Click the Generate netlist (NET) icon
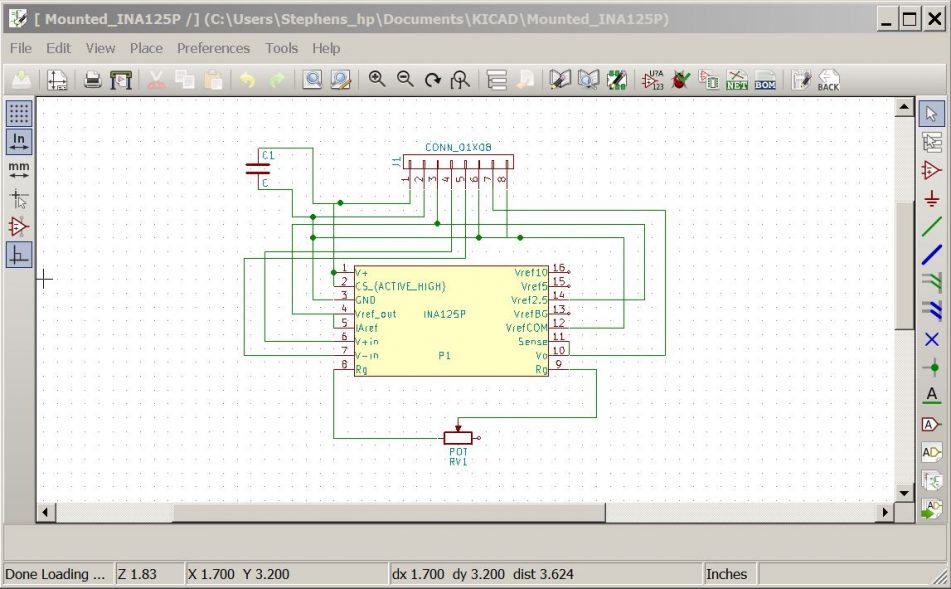 [737, 79]
